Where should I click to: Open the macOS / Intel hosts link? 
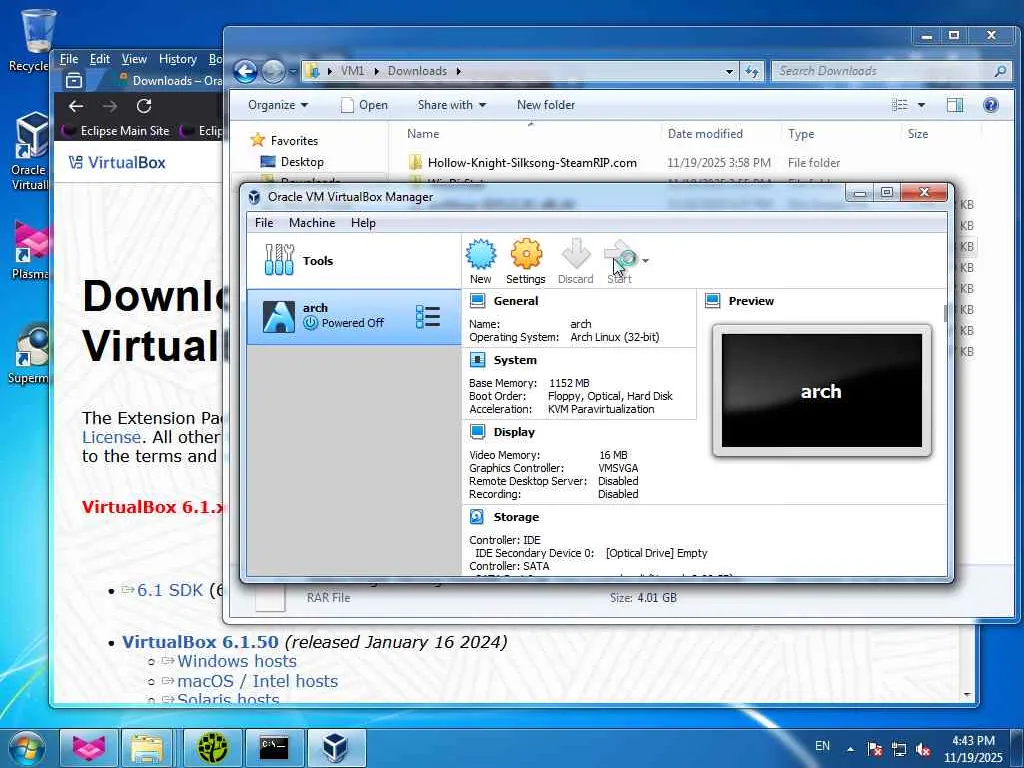coord(257,681)
